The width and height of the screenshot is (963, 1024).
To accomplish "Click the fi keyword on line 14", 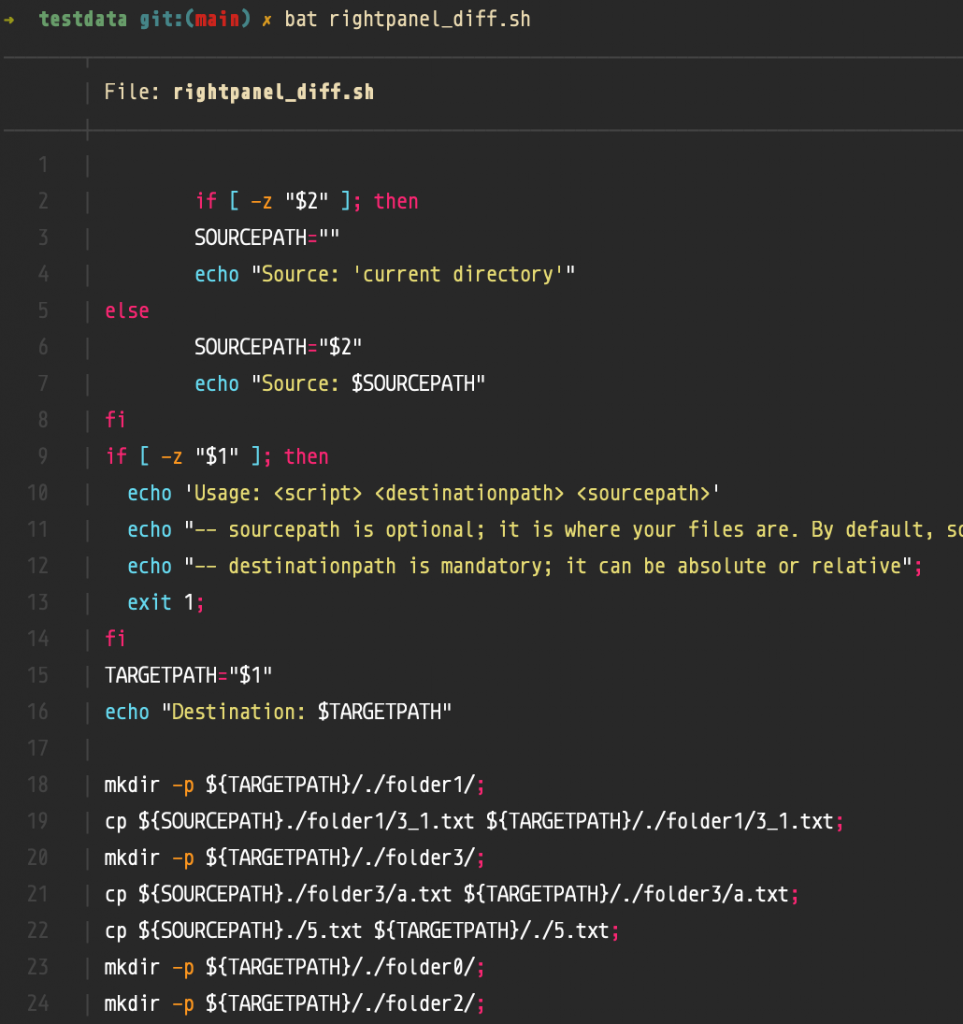I will coord(114,638).
